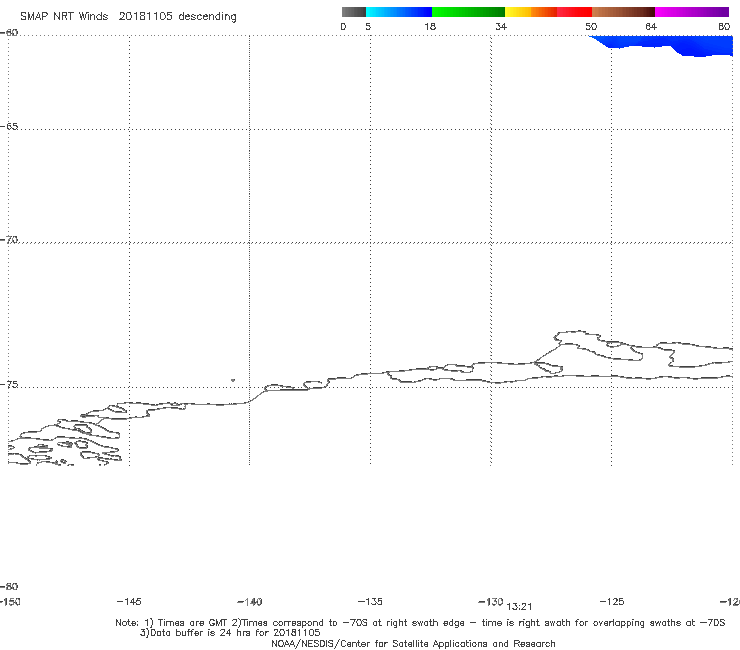Viewport: 740px width, 650px height.
Task: Click the latitude label '-80' on the left axis
Action: tap(9, 586)
